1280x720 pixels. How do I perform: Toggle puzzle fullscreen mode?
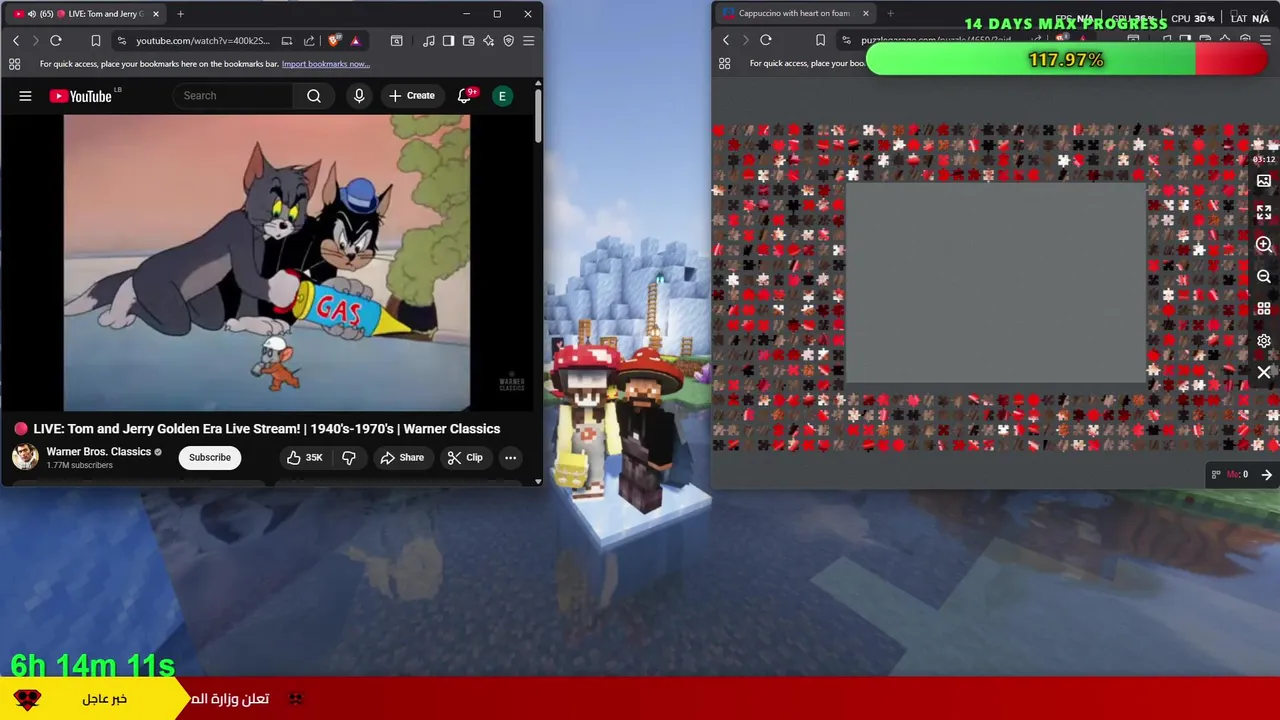(x=1264, y=213)
